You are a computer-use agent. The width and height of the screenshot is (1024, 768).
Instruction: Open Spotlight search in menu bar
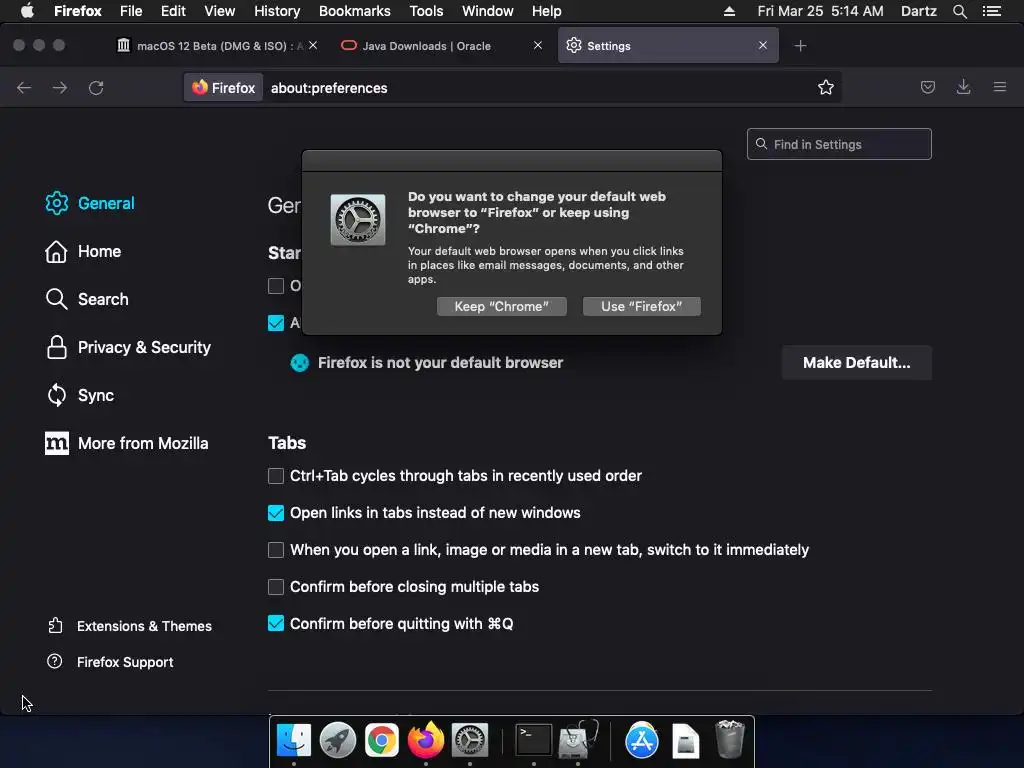click(x=959, y=11)
